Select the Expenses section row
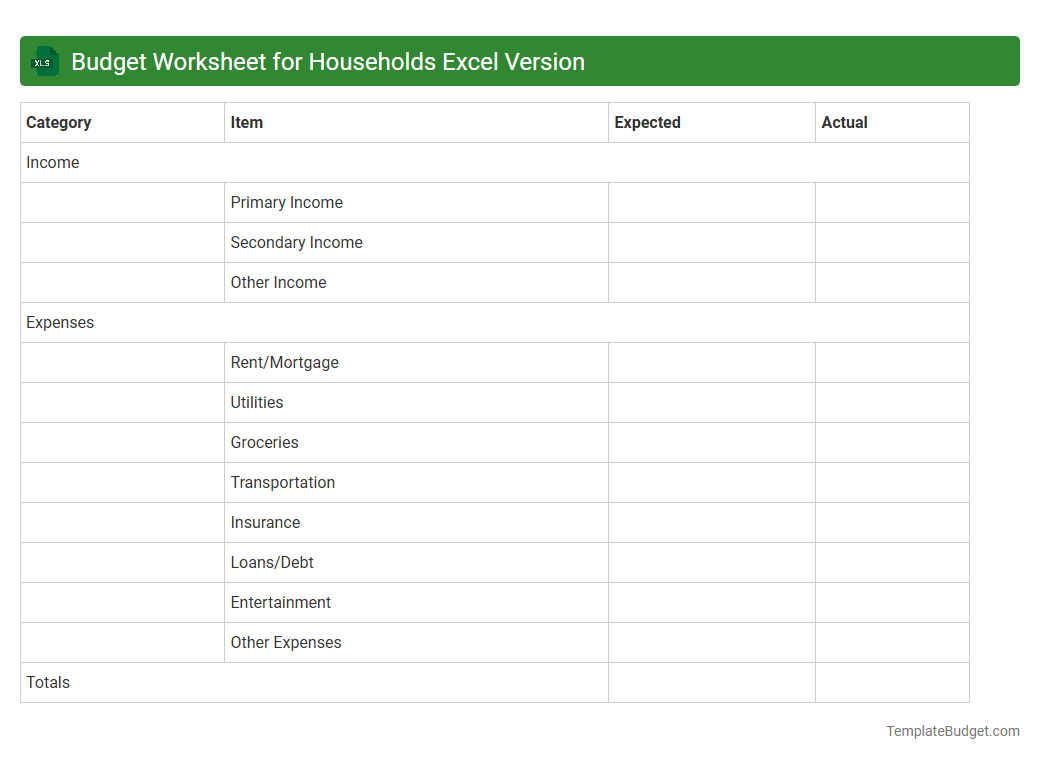The image size is (1040, 760). pos(60,322)
